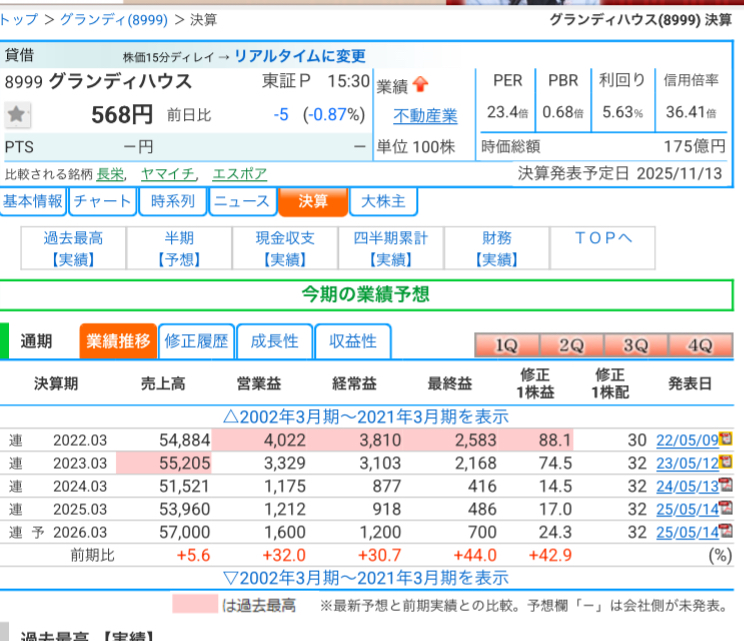Open the 大株主 tab
Screen dimensions: 744x641
(x=383, y=201)
